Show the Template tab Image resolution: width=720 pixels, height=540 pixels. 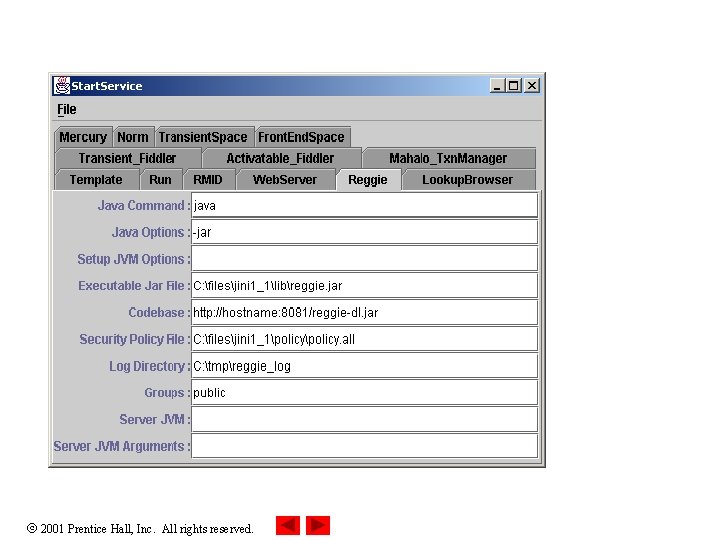(96, 180)
